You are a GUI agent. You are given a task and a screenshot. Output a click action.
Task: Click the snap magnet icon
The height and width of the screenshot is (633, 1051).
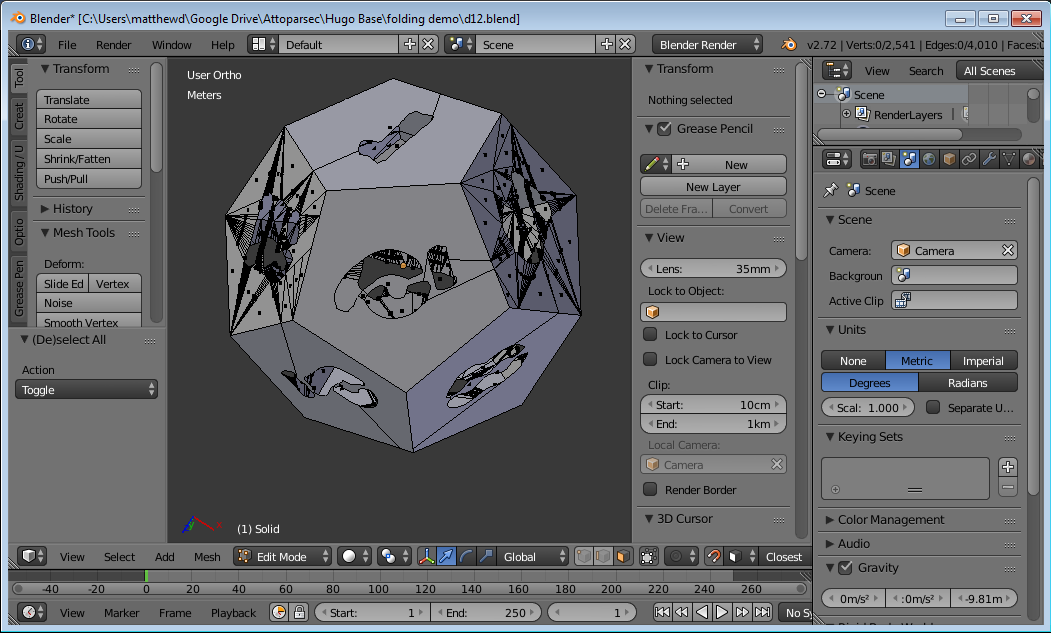(714, 557)
